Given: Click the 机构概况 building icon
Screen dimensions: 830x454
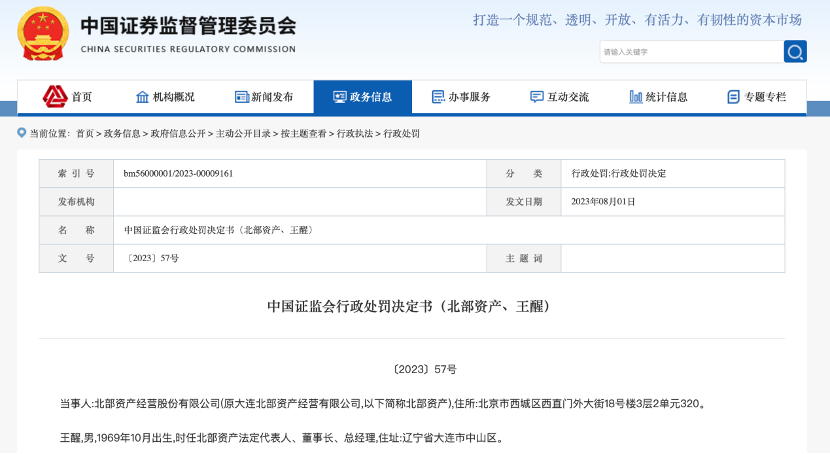Looking at the screenshot, I should [142, 97].
